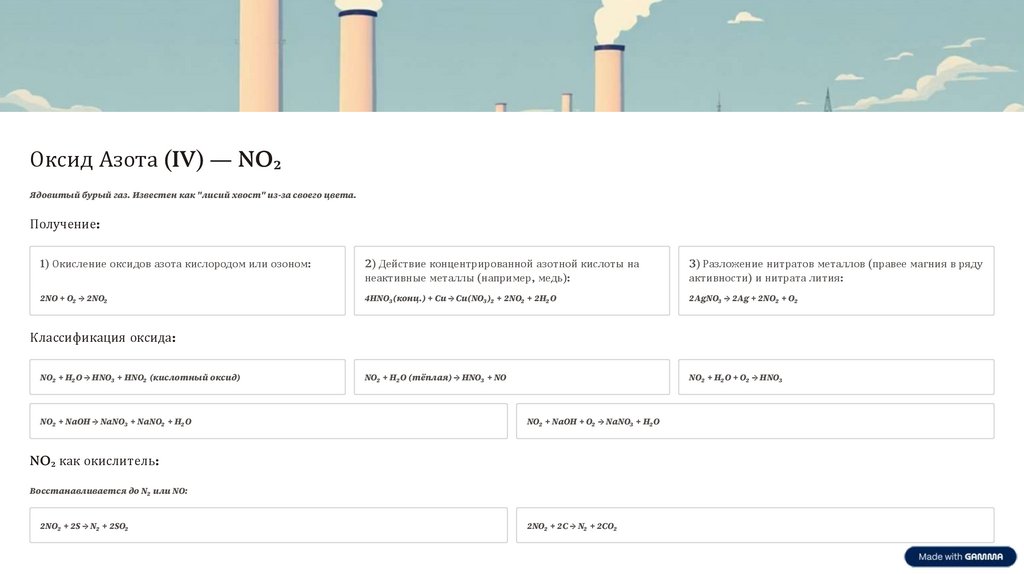
Task: Open the concentrated nitric acid on copper card
Action: pos(511,280)
